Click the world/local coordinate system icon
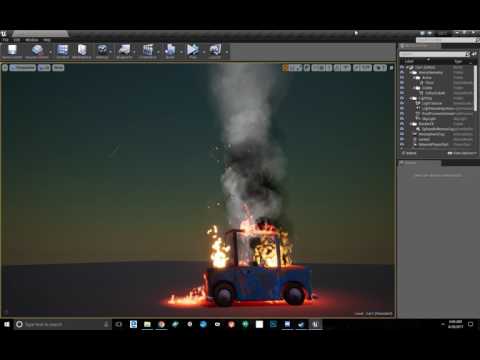Image resolution: width=480 pixels, height=360 pixels. click(307, 68)
